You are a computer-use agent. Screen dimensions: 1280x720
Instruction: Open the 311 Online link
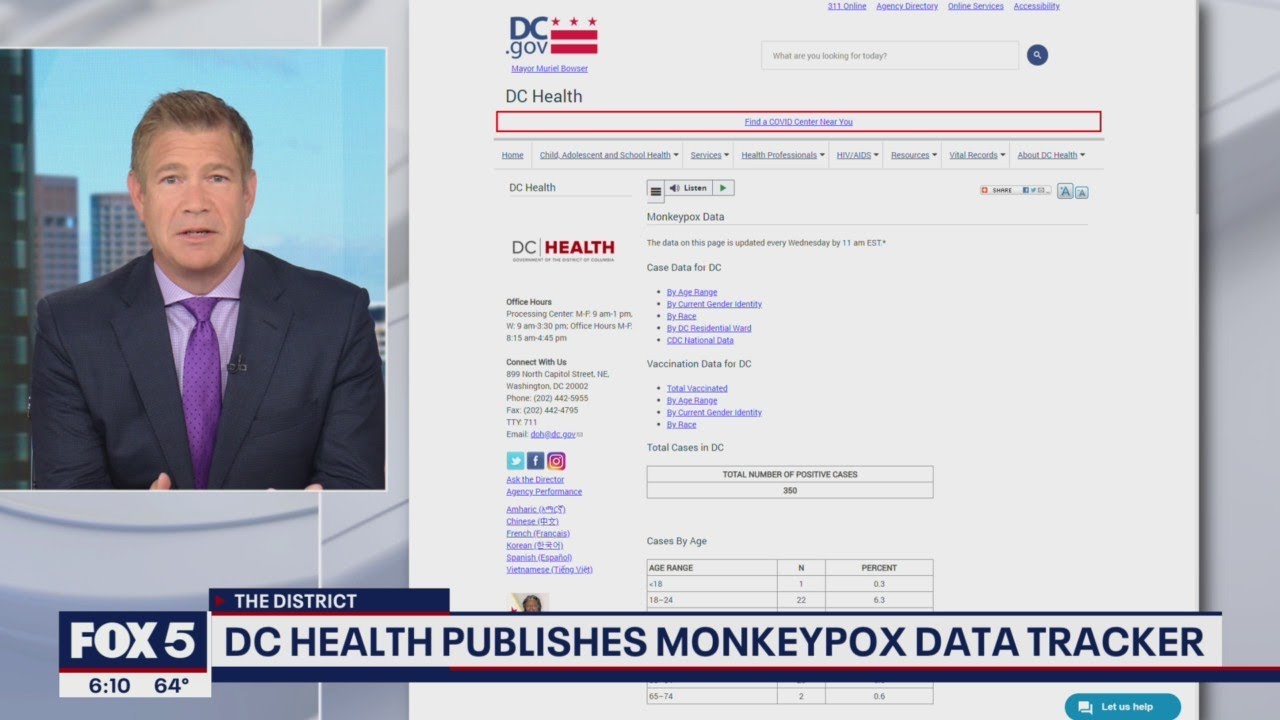(x=847, y=6)
